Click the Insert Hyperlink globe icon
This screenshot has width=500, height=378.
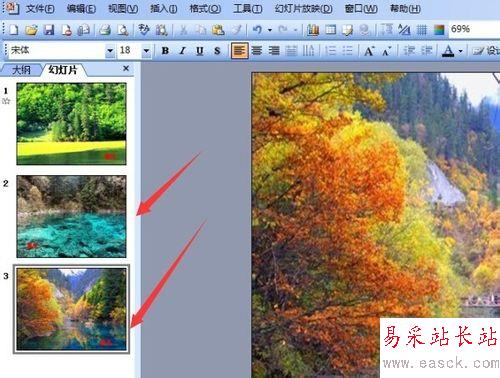(365, 30)
